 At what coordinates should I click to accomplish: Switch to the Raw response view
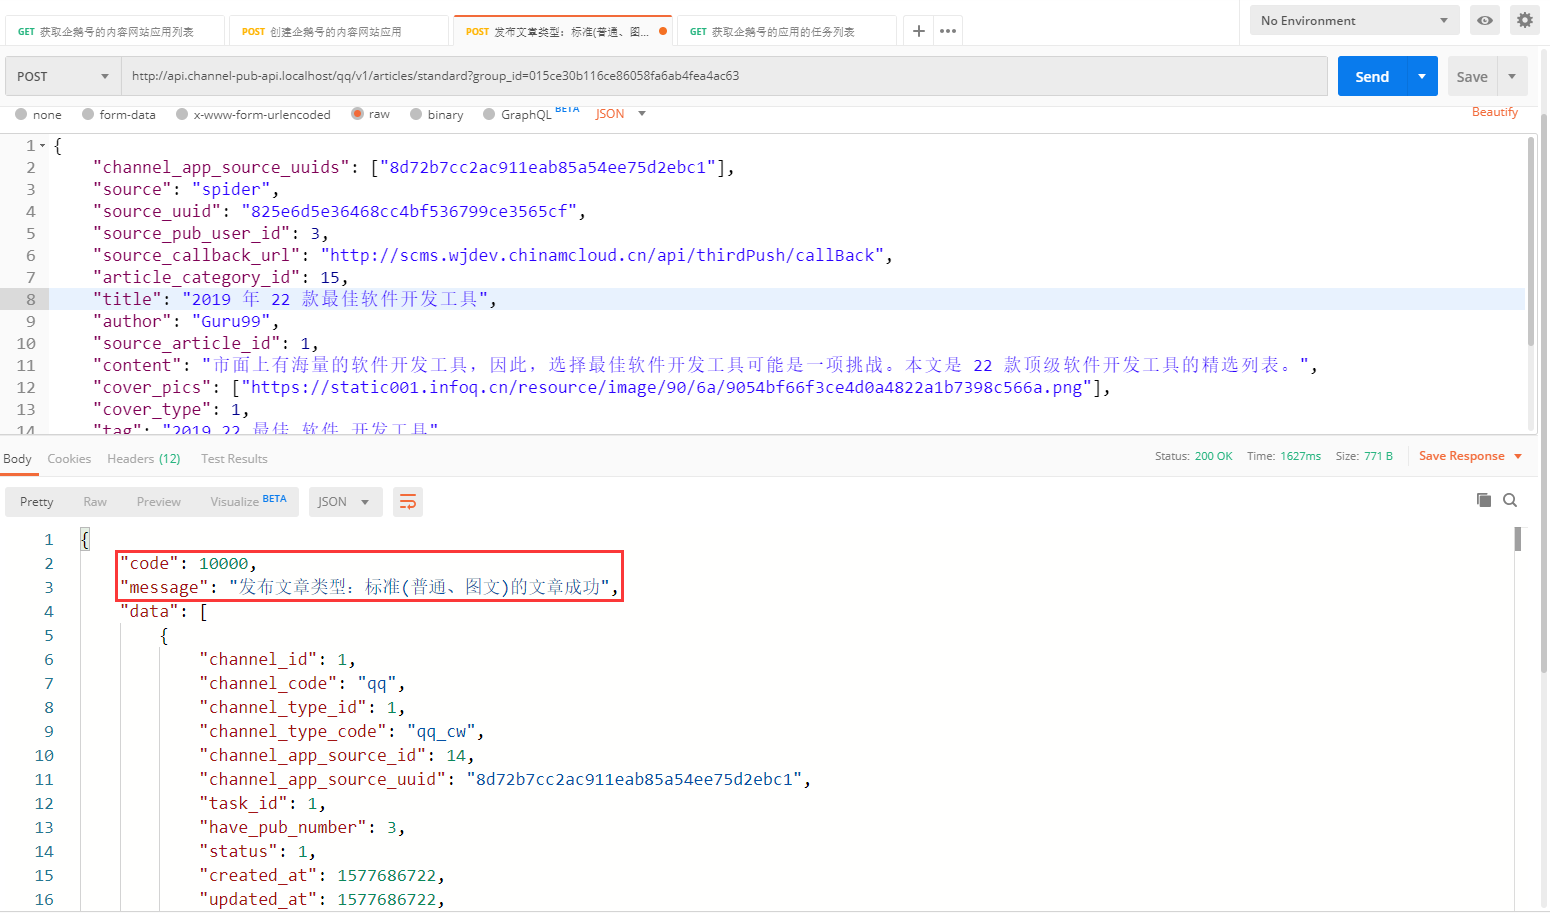95,502
